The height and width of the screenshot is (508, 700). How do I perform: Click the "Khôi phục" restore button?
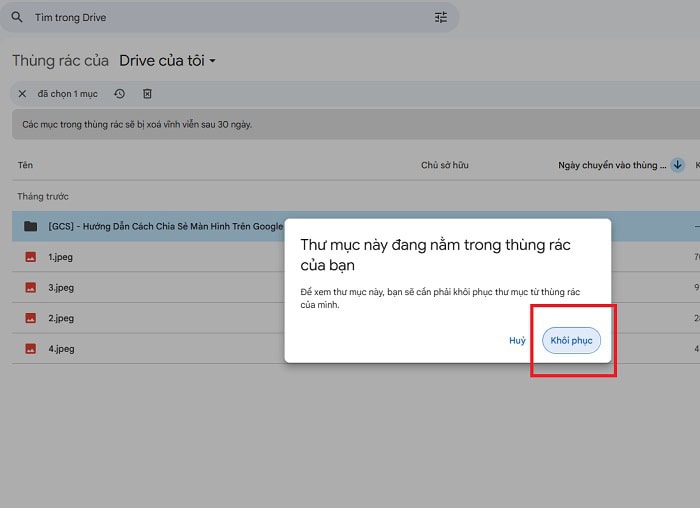pyautogui.click(x=571, y=341)
